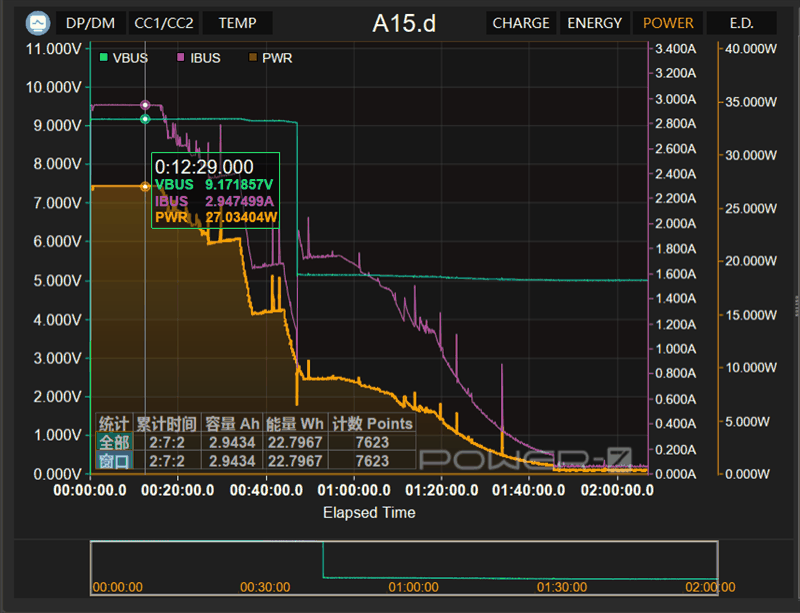This screenshot has width=800, height=613.
Task: Switch to the DP/DM tab
Action: pyautogui.click(x=90, y=23)
